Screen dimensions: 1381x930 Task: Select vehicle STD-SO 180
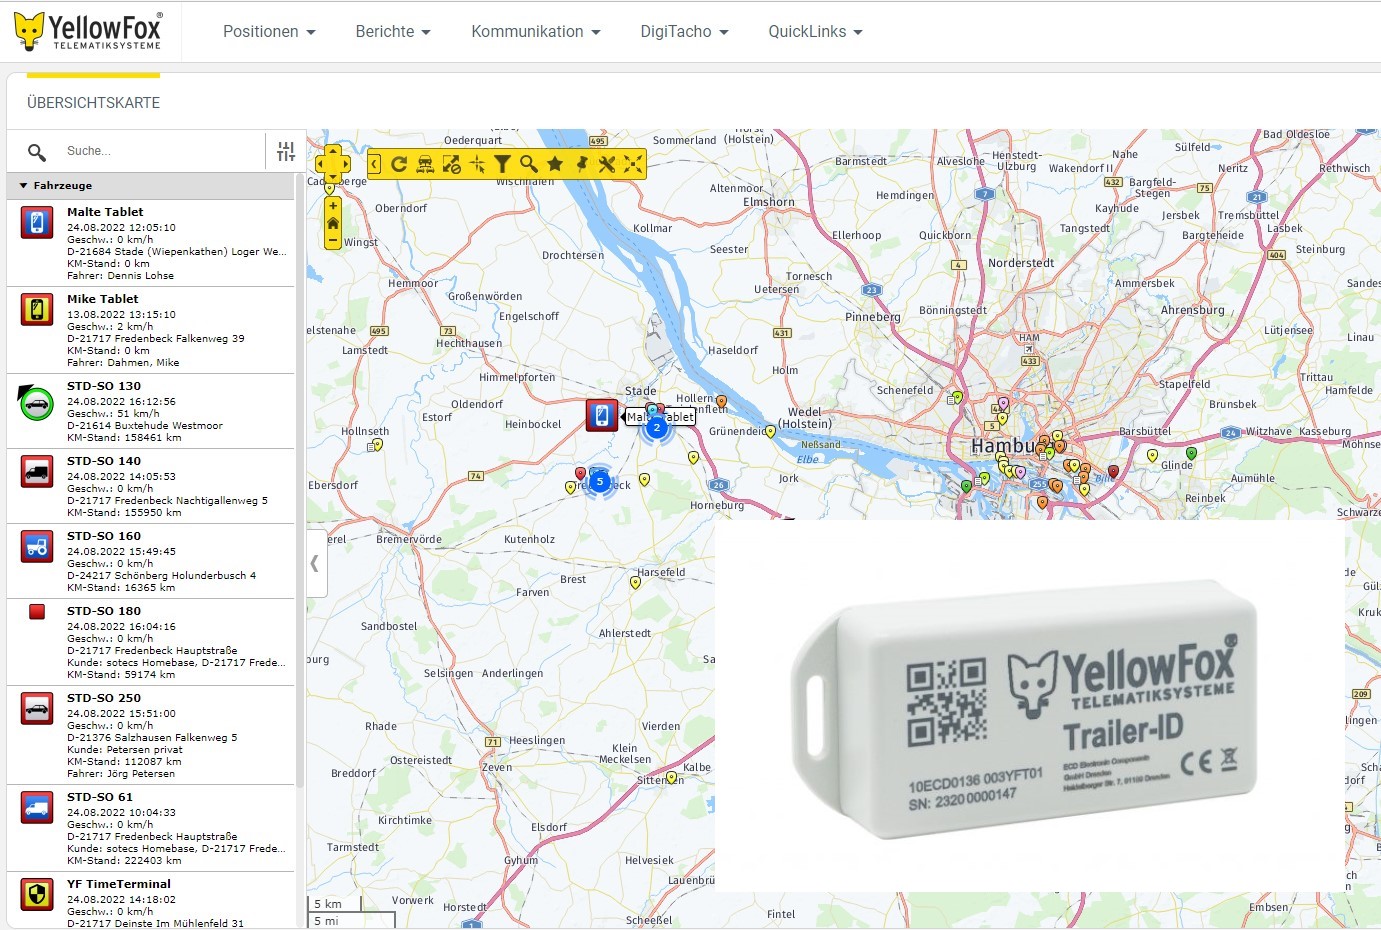pos(151,642)
